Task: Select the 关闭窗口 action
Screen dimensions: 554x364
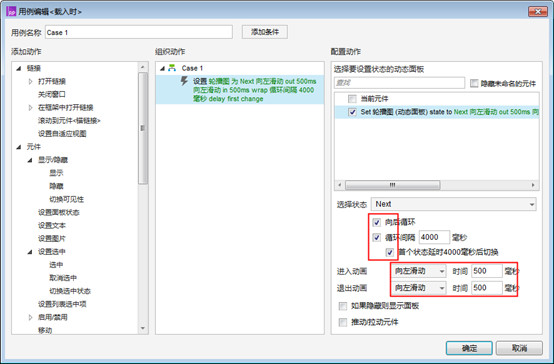Action: [52, 94]
